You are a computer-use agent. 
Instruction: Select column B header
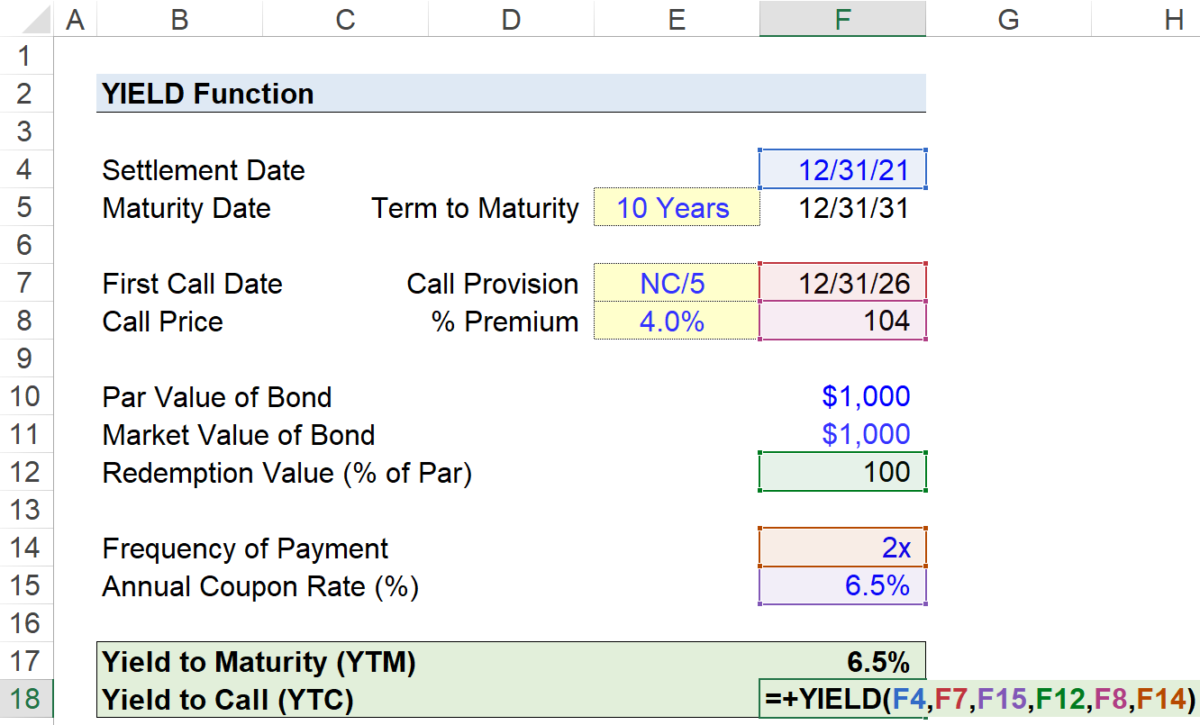(178, 18)
